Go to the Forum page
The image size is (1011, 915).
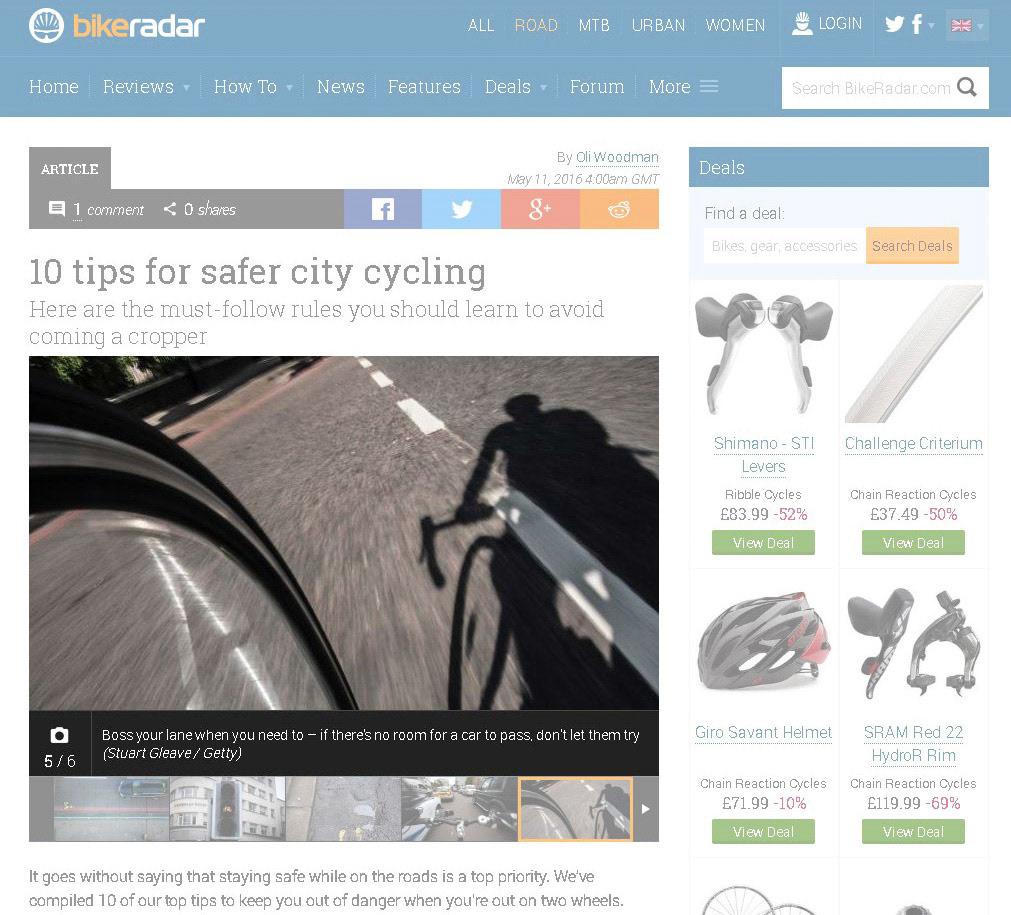597,86
